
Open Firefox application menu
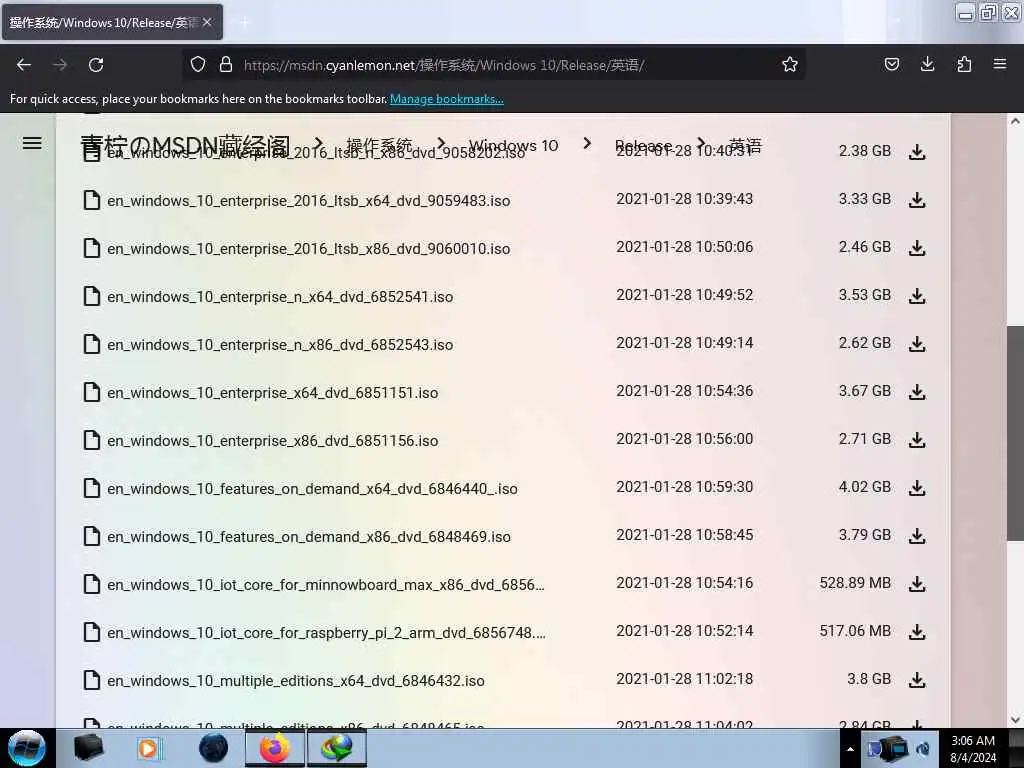tap(1000, 64)
